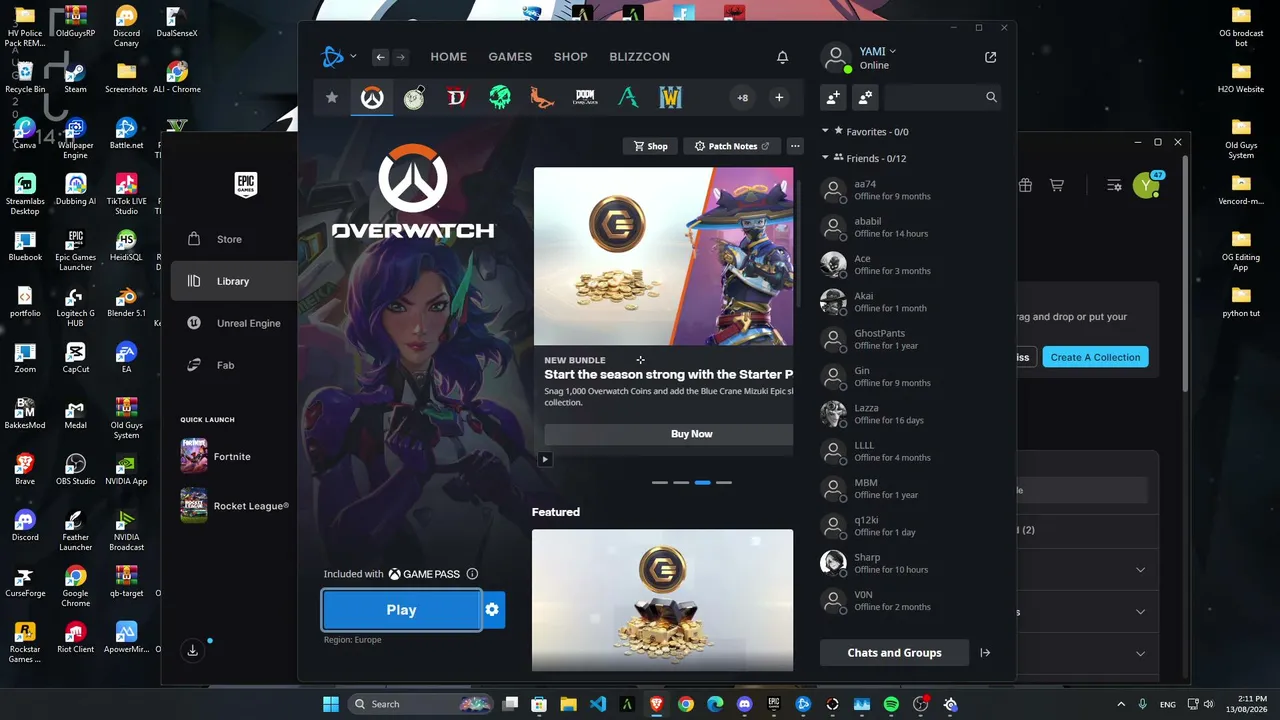Select the Diablo IV game icon
This screenshot has width=1280, height=720.
pos(457,97)
